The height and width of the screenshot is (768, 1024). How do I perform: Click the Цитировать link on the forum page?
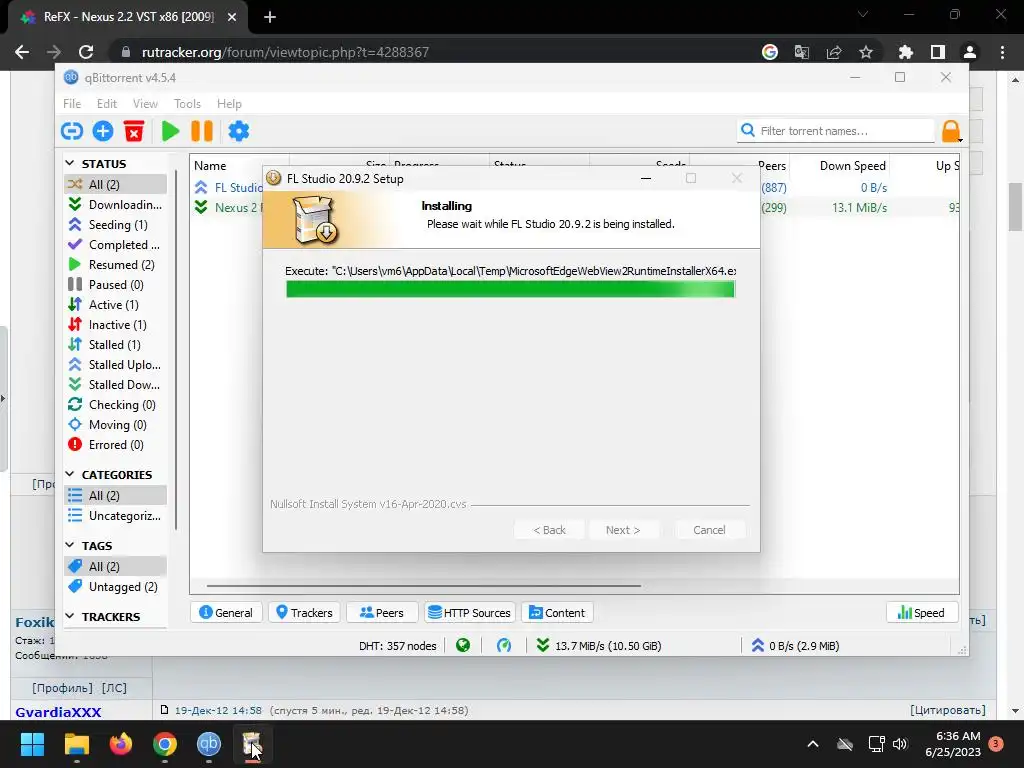coord(948,710)
